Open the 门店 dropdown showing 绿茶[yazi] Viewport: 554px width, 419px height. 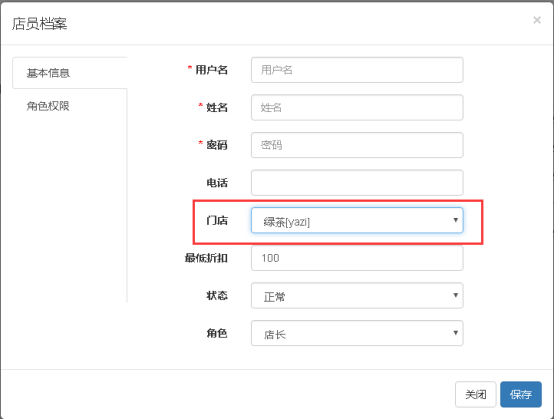tap(357, 220)
